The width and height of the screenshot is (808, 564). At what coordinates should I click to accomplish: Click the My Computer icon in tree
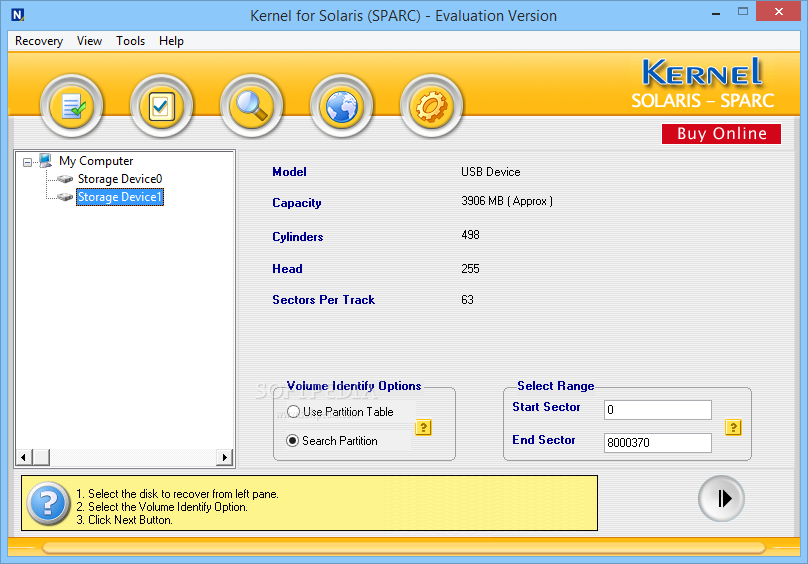click(45, 161)
